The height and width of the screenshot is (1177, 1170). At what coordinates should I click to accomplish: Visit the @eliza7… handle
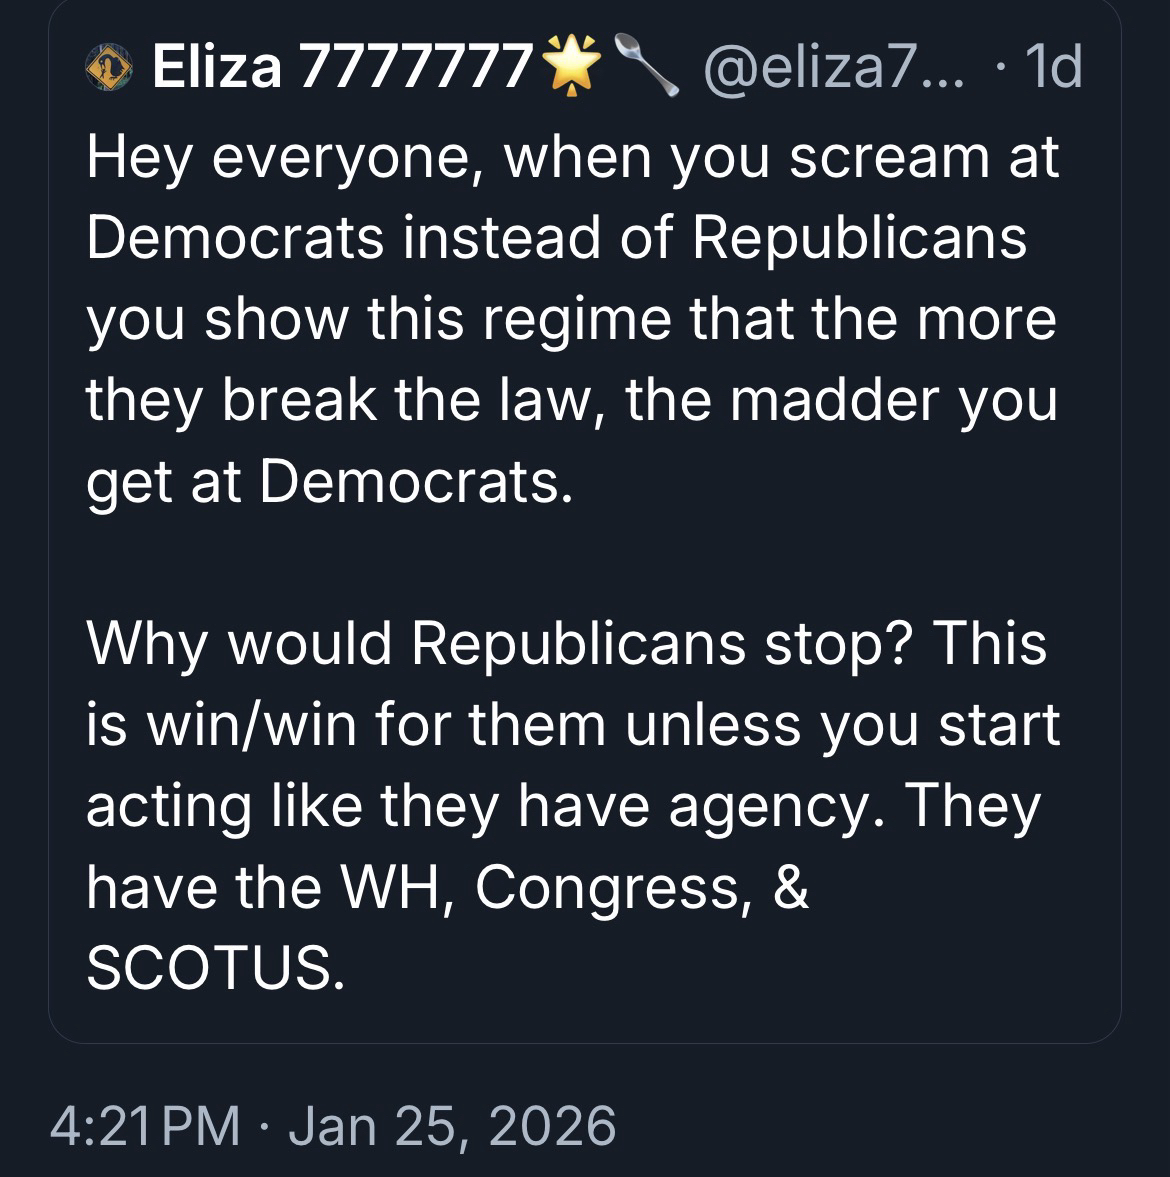(834, 69)
